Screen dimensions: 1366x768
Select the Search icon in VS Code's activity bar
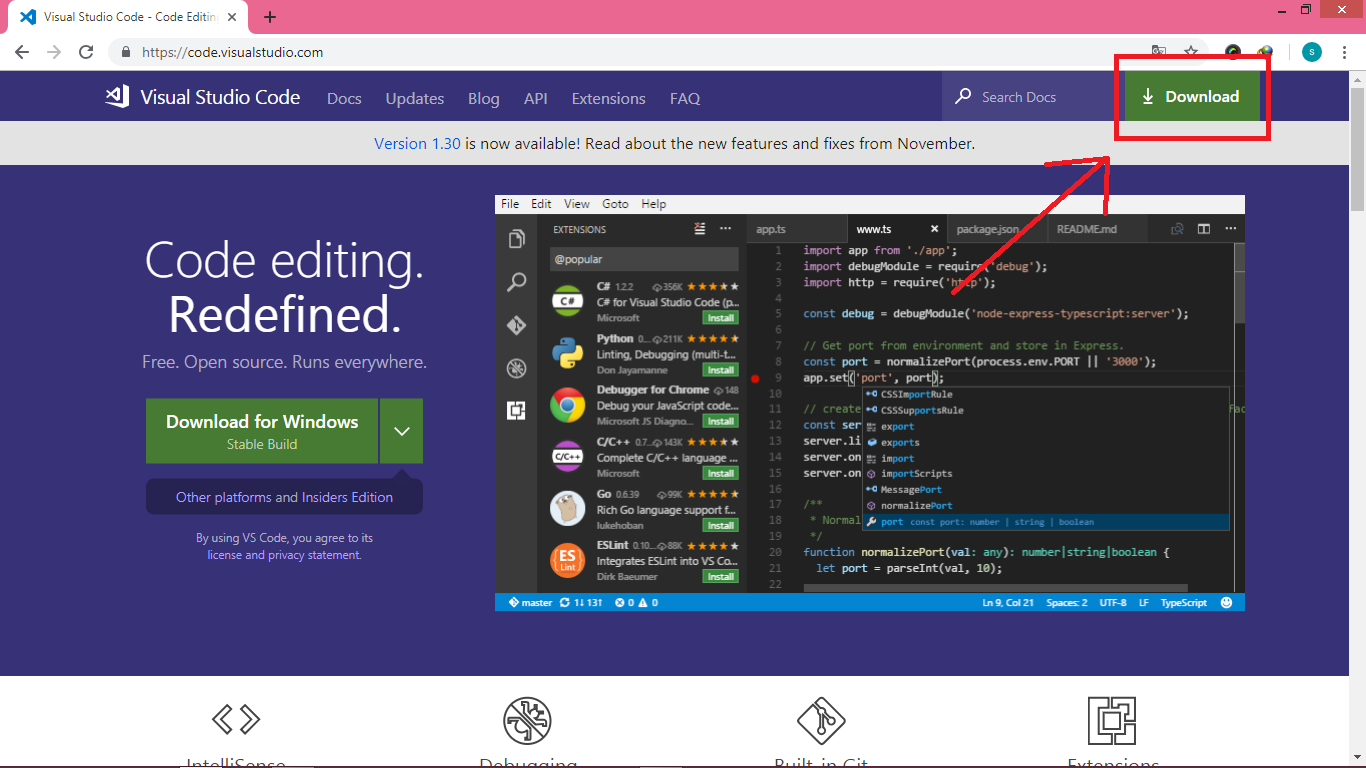(x=516, y=280)
